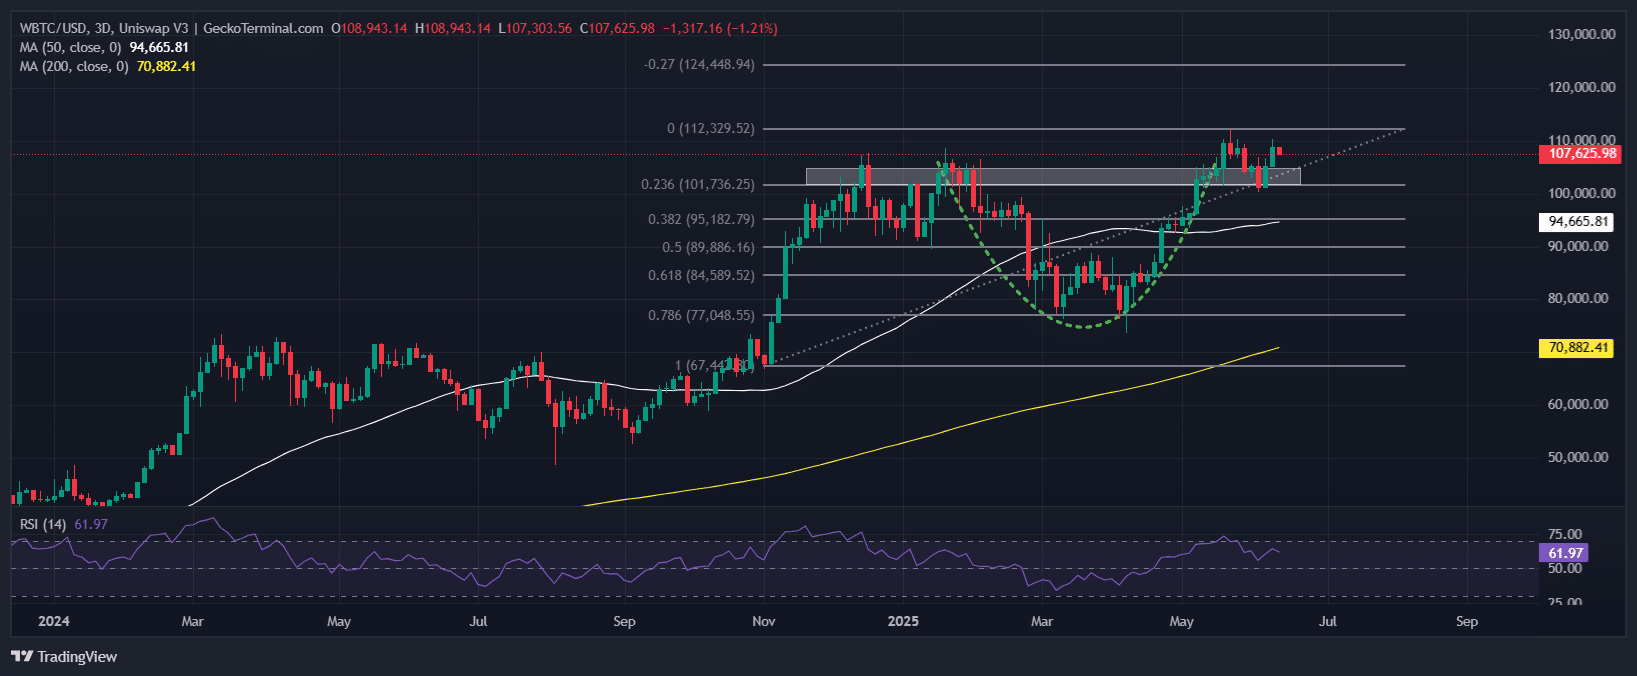Click the yellow MA price tag 70,882.41
1637x676 pixels.
coord(1575,348)
